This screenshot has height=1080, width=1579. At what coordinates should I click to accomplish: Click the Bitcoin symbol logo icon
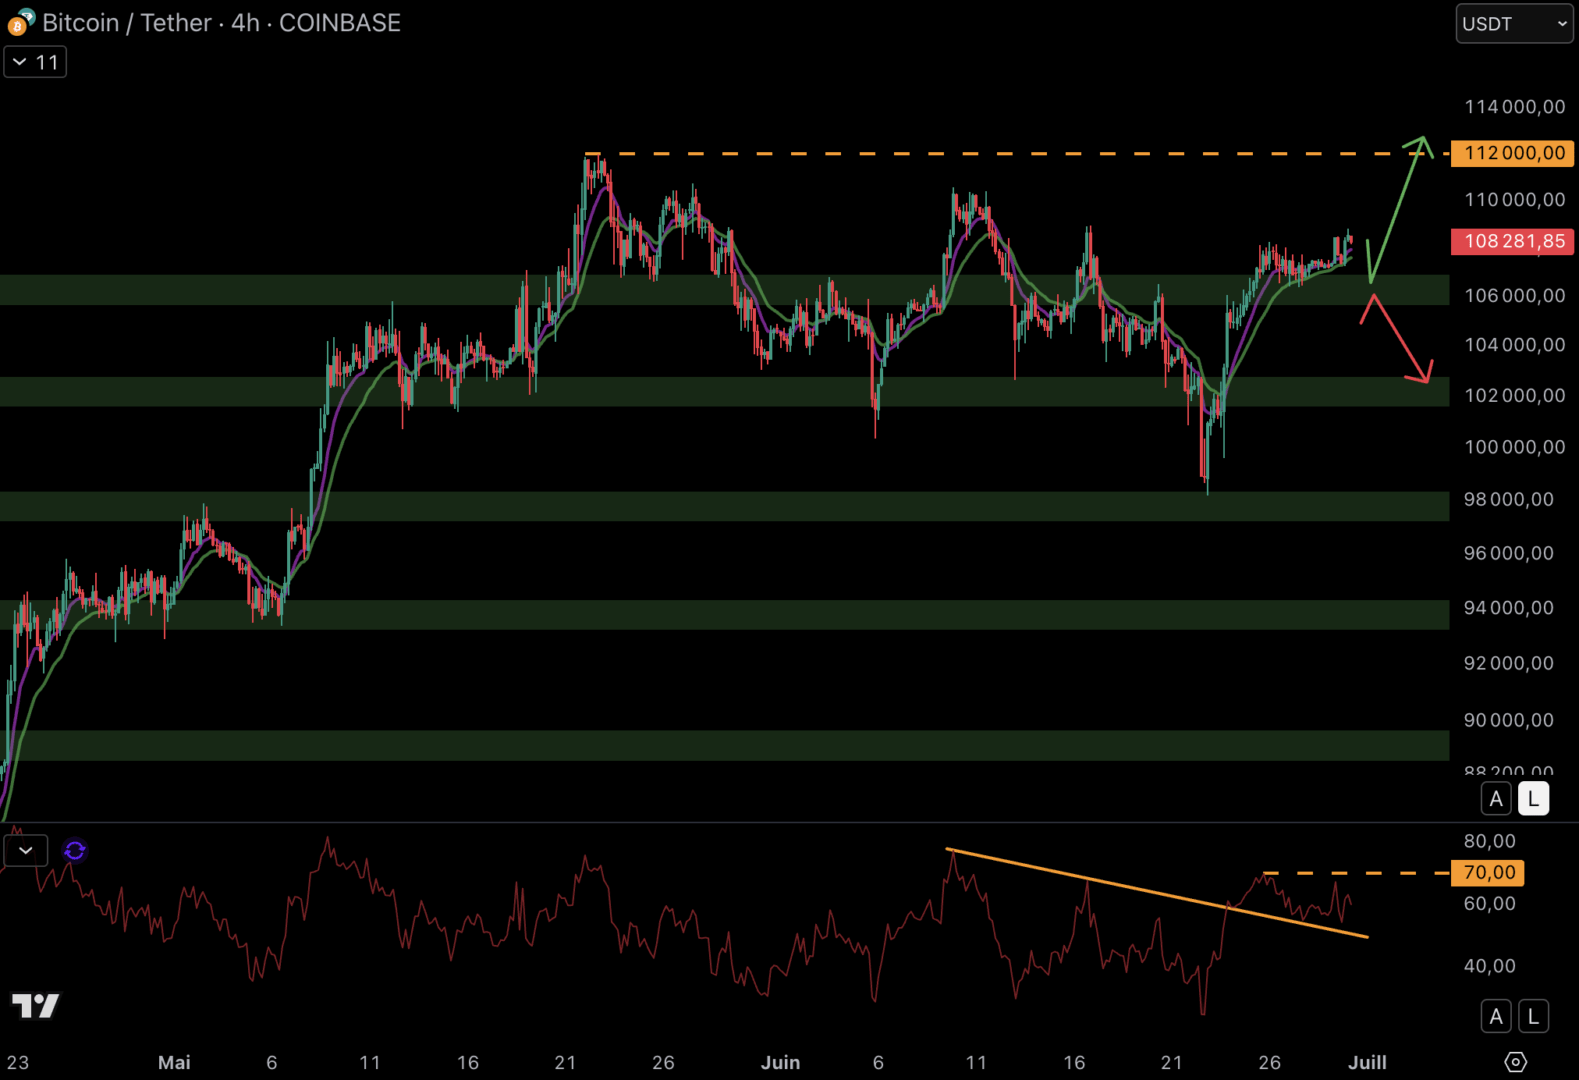20,22
